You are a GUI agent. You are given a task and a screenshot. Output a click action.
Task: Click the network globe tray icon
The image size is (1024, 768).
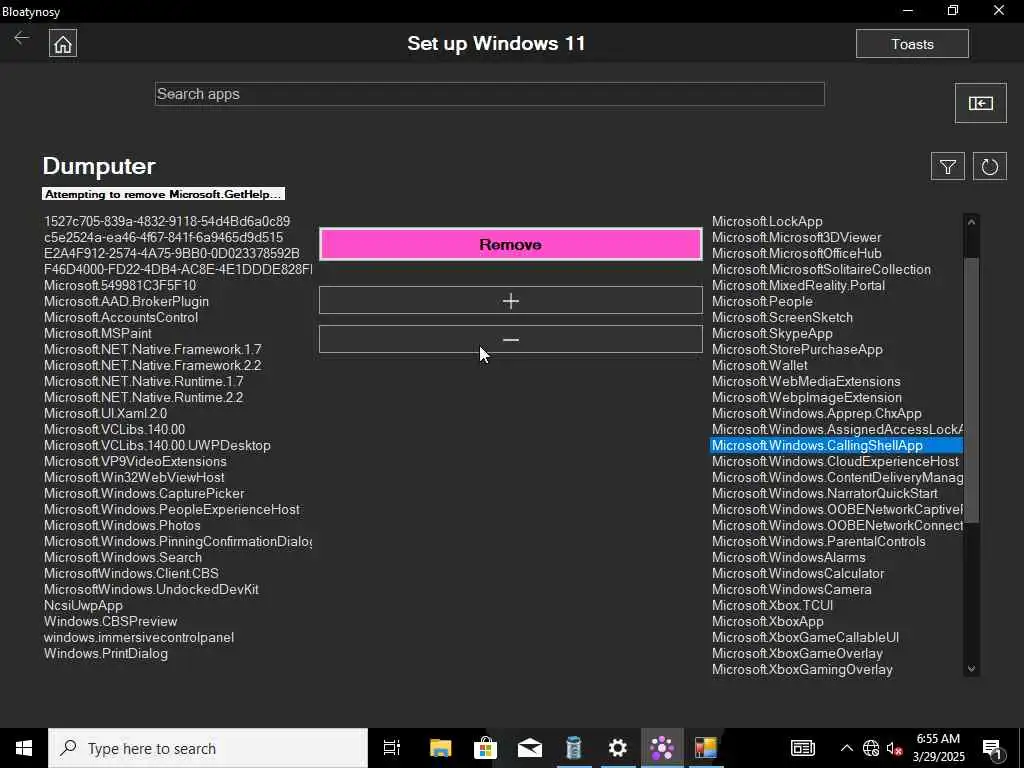click(x=871, y=748)
